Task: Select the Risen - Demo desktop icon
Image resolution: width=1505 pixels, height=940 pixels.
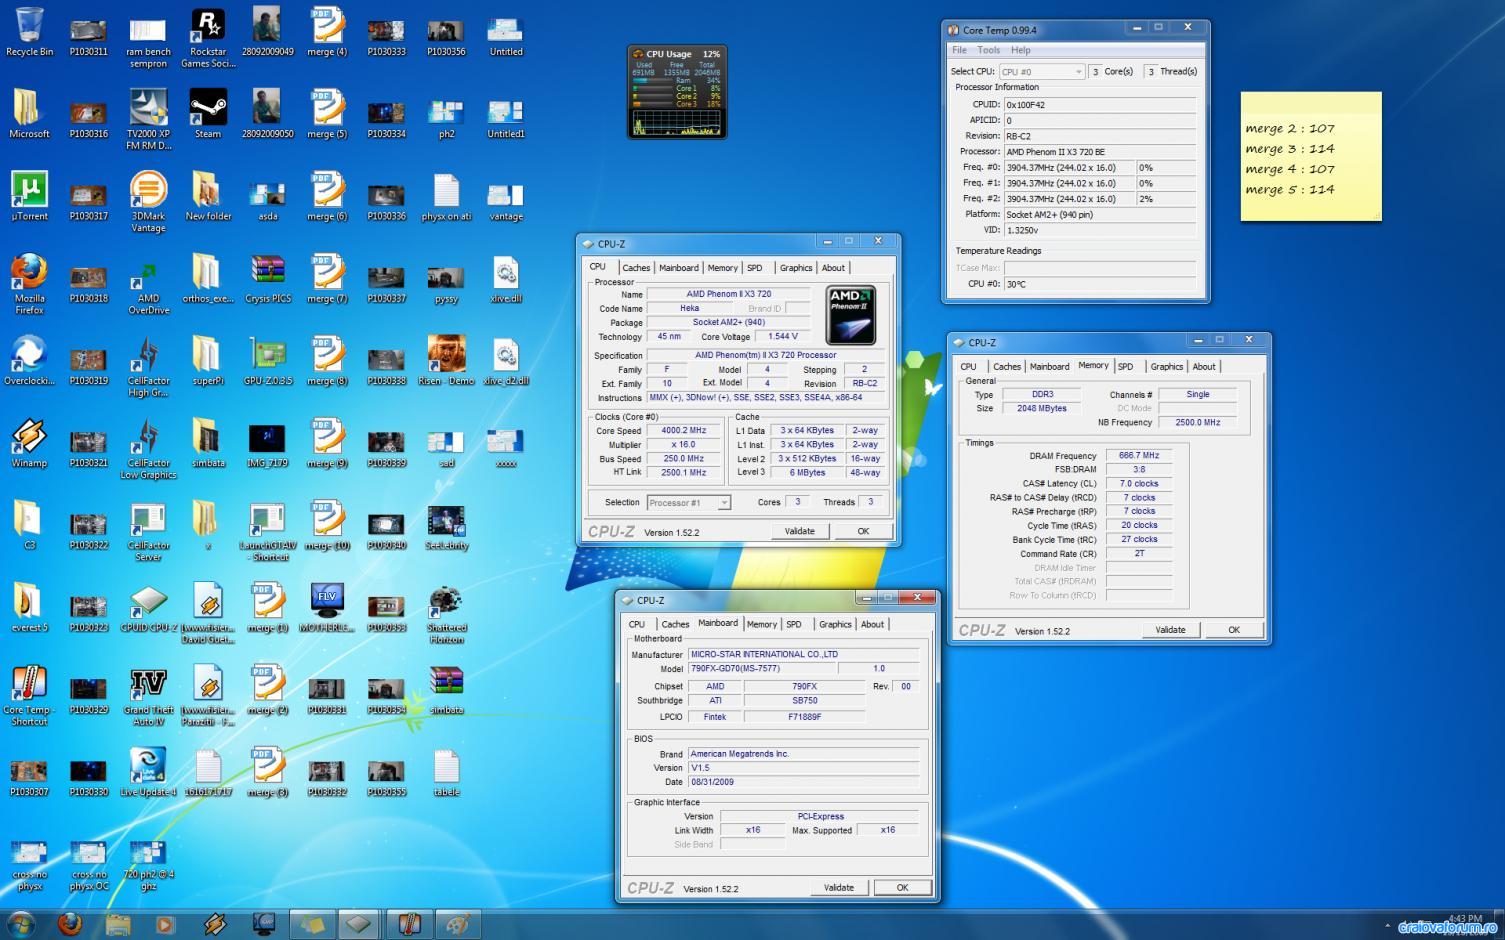Action: (446, 361)
